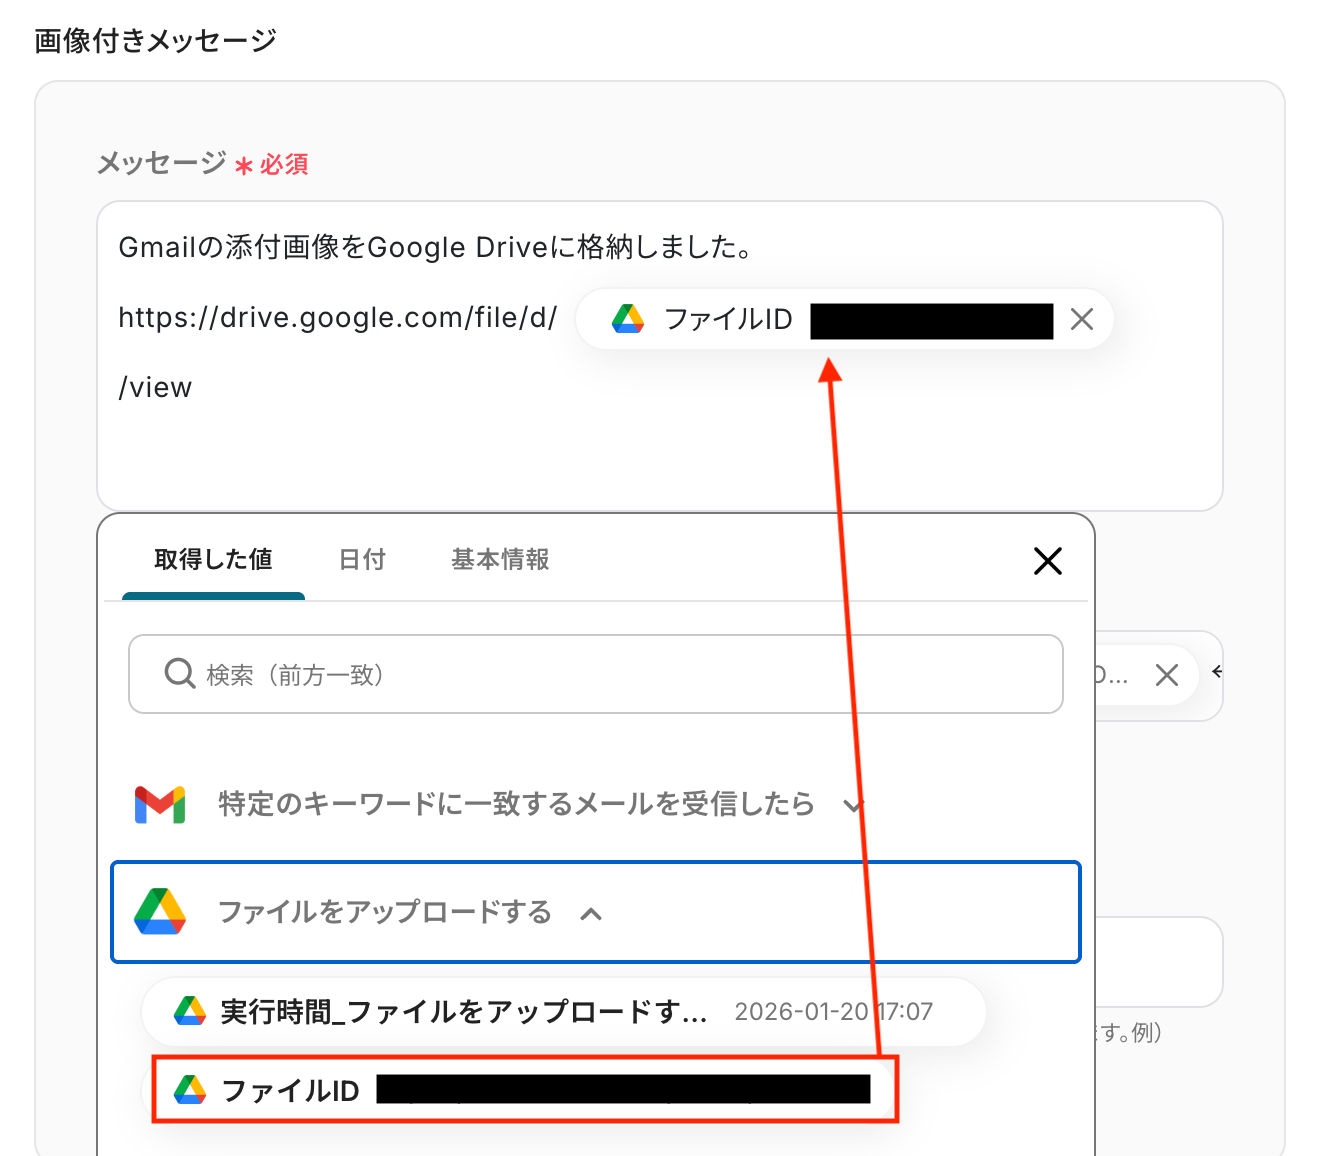
Task: Click the /view text in the message
Action: tap(155, 388)
